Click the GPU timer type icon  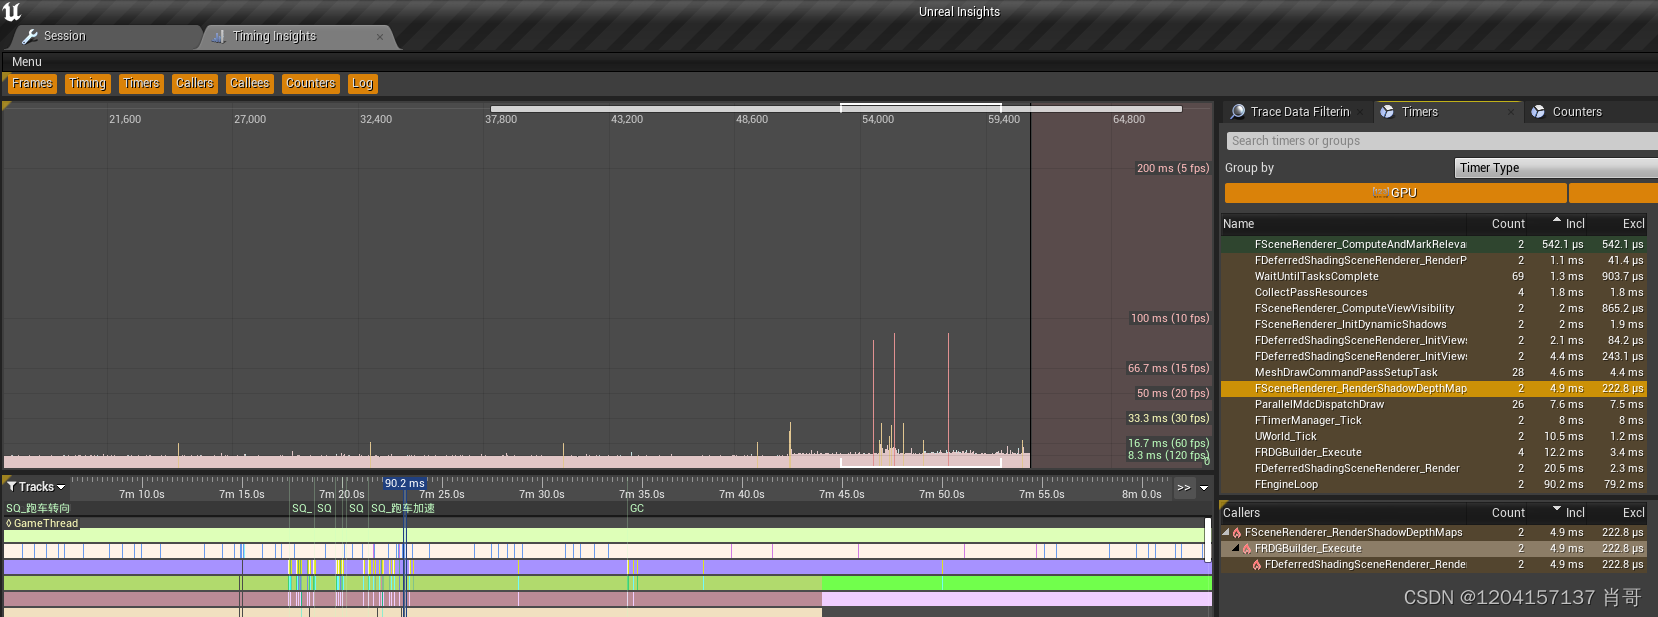pos(1381,193)
